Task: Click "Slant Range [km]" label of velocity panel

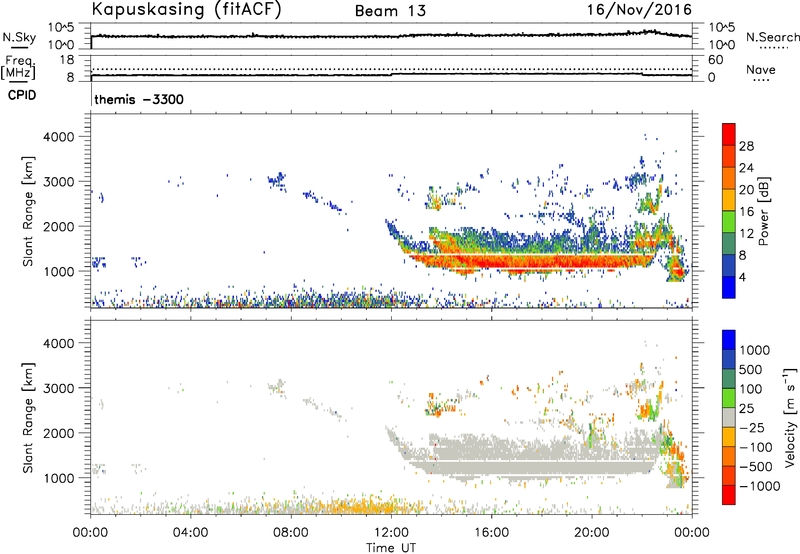Action: click(x=28, y=418)
